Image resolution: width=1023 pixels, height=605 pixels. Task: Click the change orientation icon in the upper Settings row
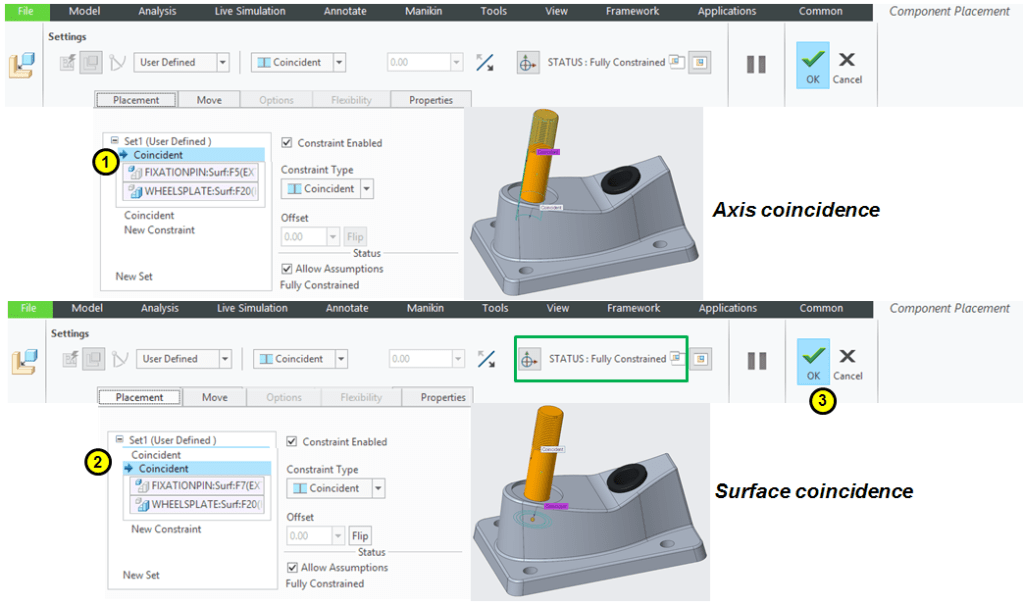pyautogui.click(x=485, y=62)
